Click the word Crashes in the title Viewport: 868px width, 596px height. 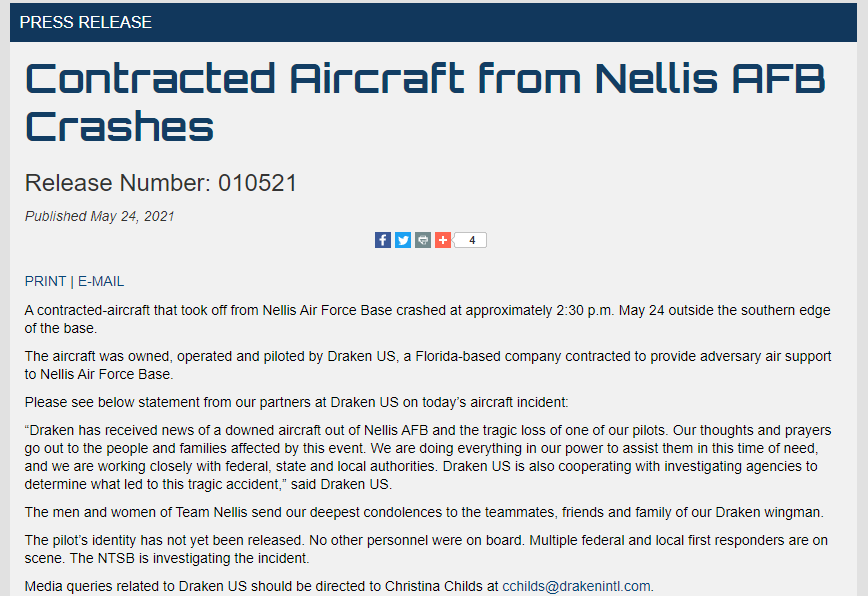tap(119, 127)
